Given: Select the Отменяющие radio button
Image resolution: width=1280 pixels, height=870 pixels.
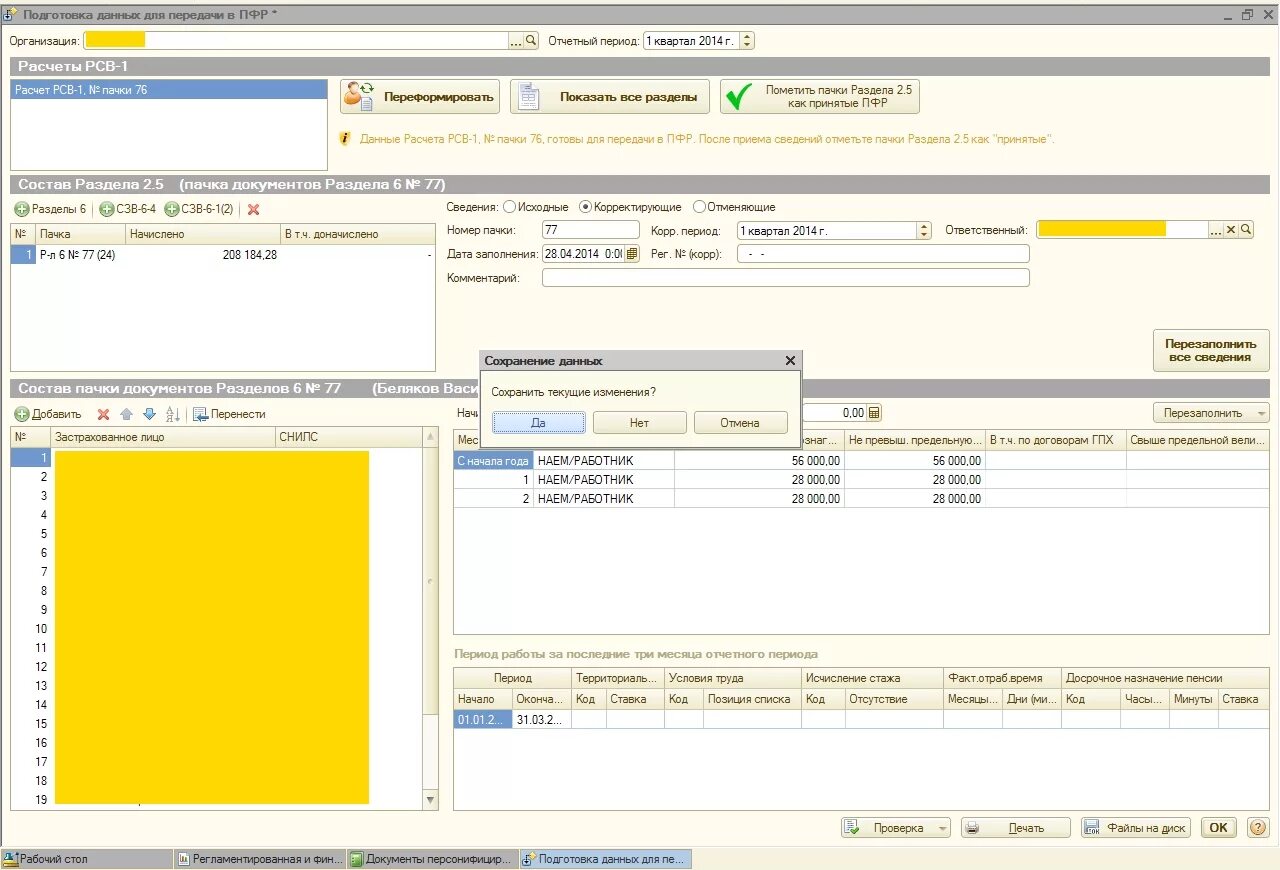Looking at the screenshot, I should point(699,207).
